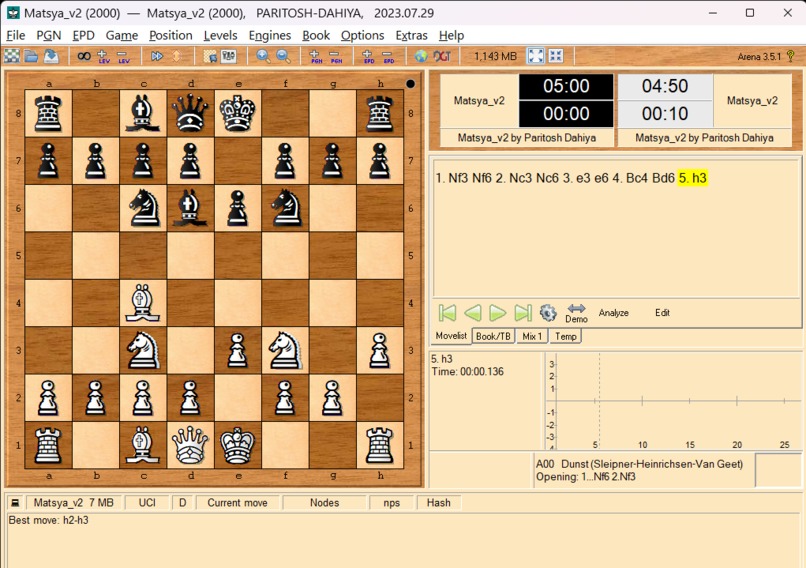
Task: Click the new game chessboard toolbar icon
Action: pyautogui.click(x=12, y=56)
